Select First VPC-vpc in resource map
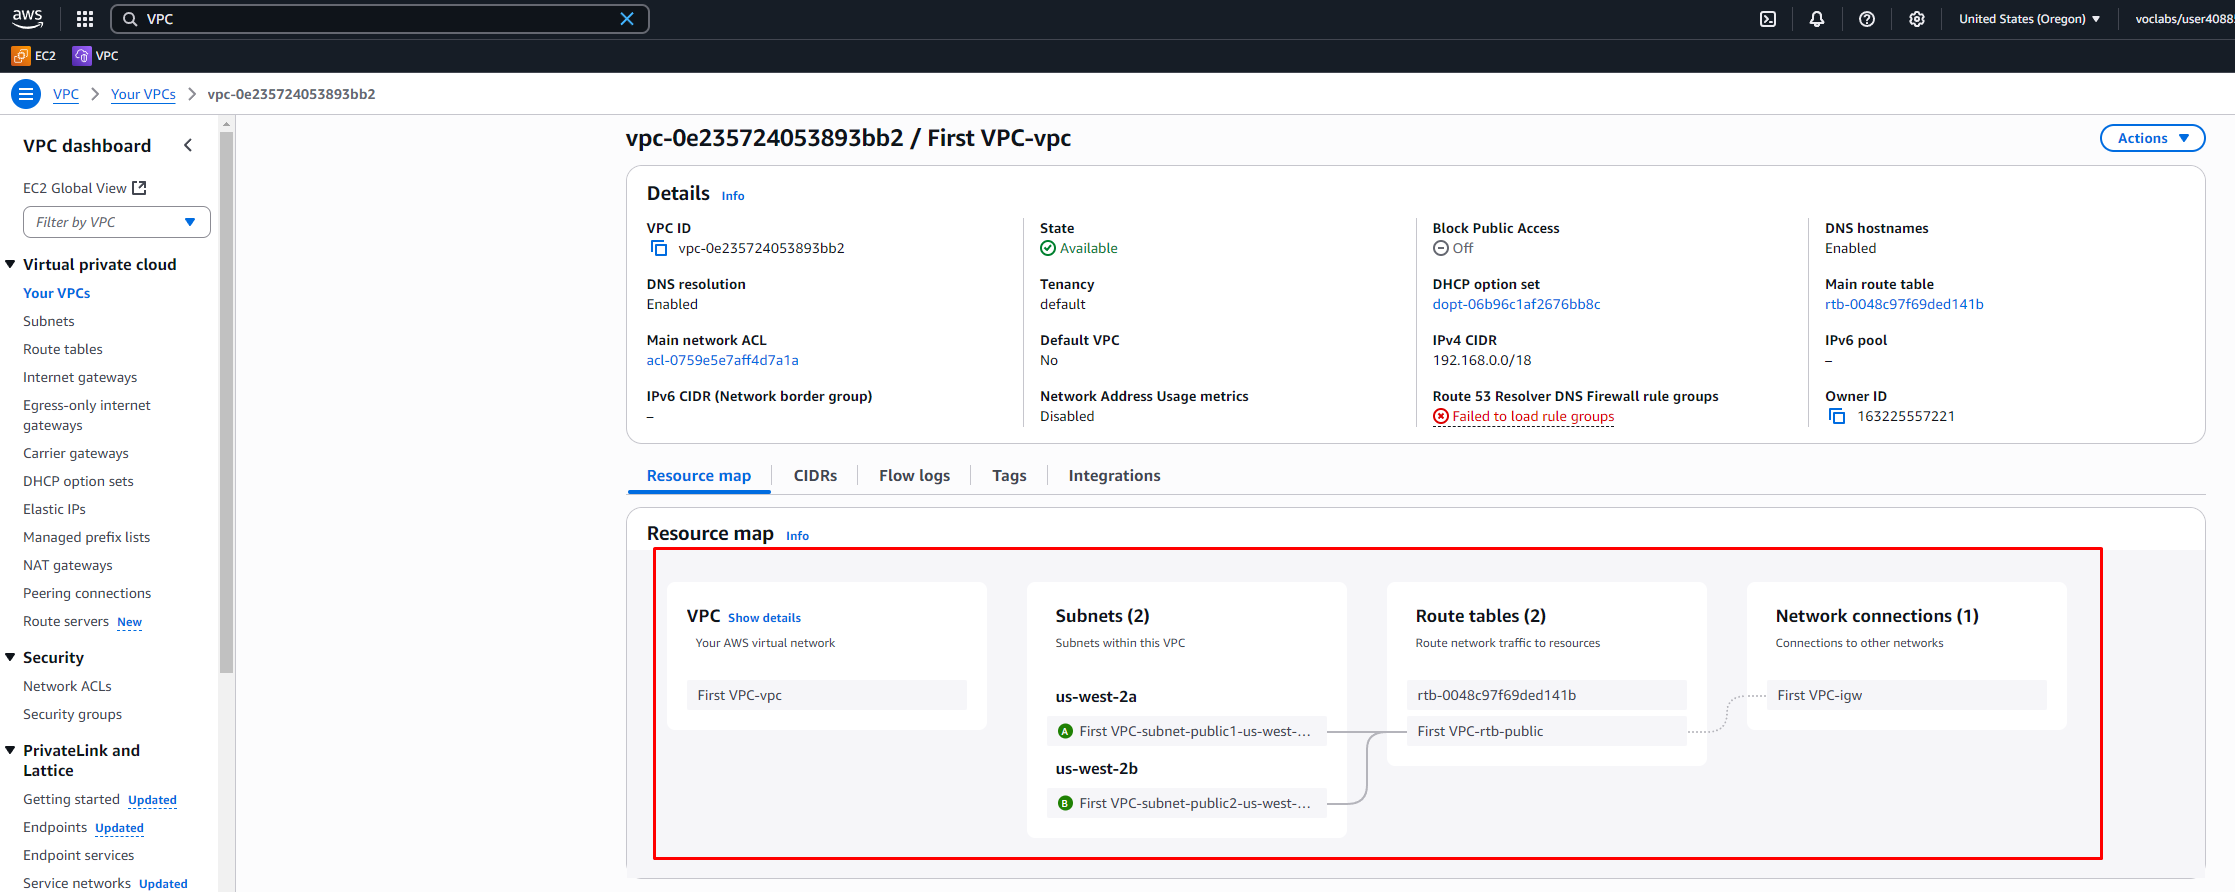 826,695
